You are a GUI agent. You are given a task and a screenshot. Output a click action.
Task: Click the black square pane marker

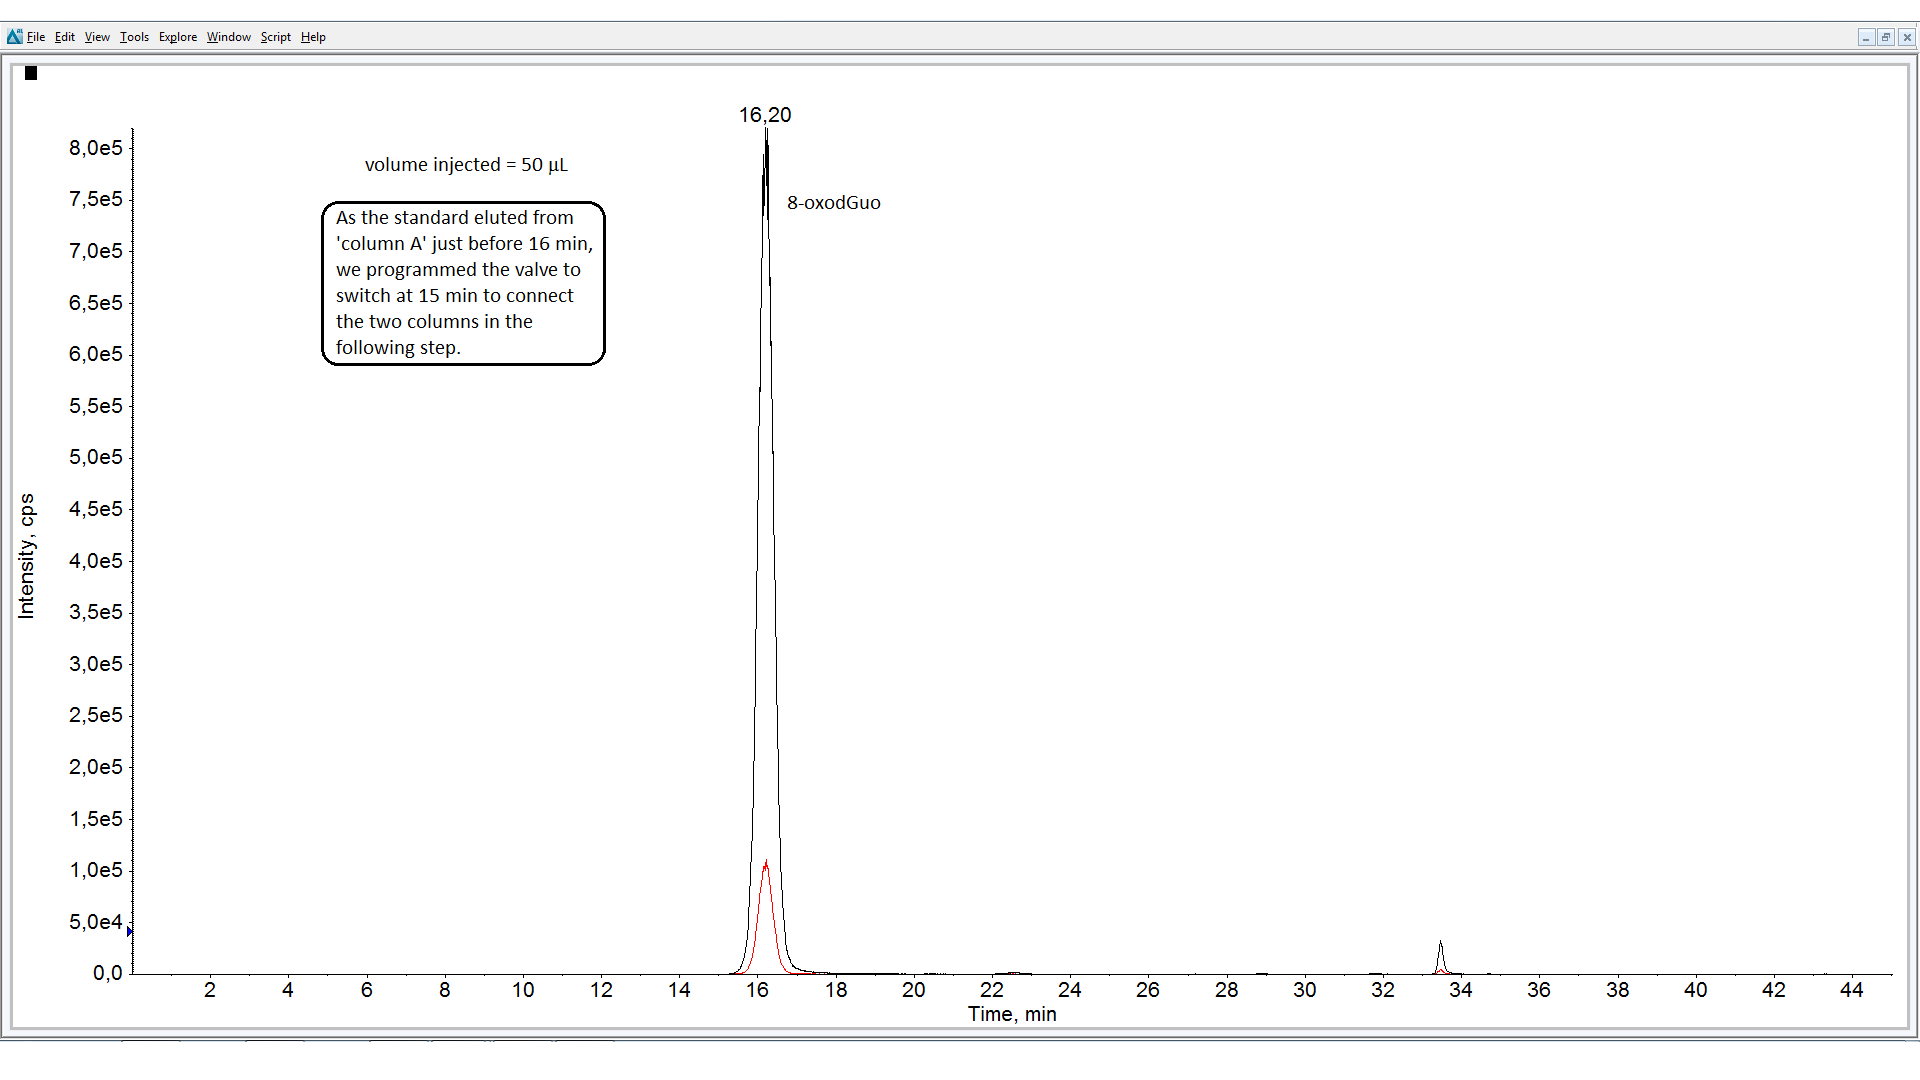[x=31, y=73]
